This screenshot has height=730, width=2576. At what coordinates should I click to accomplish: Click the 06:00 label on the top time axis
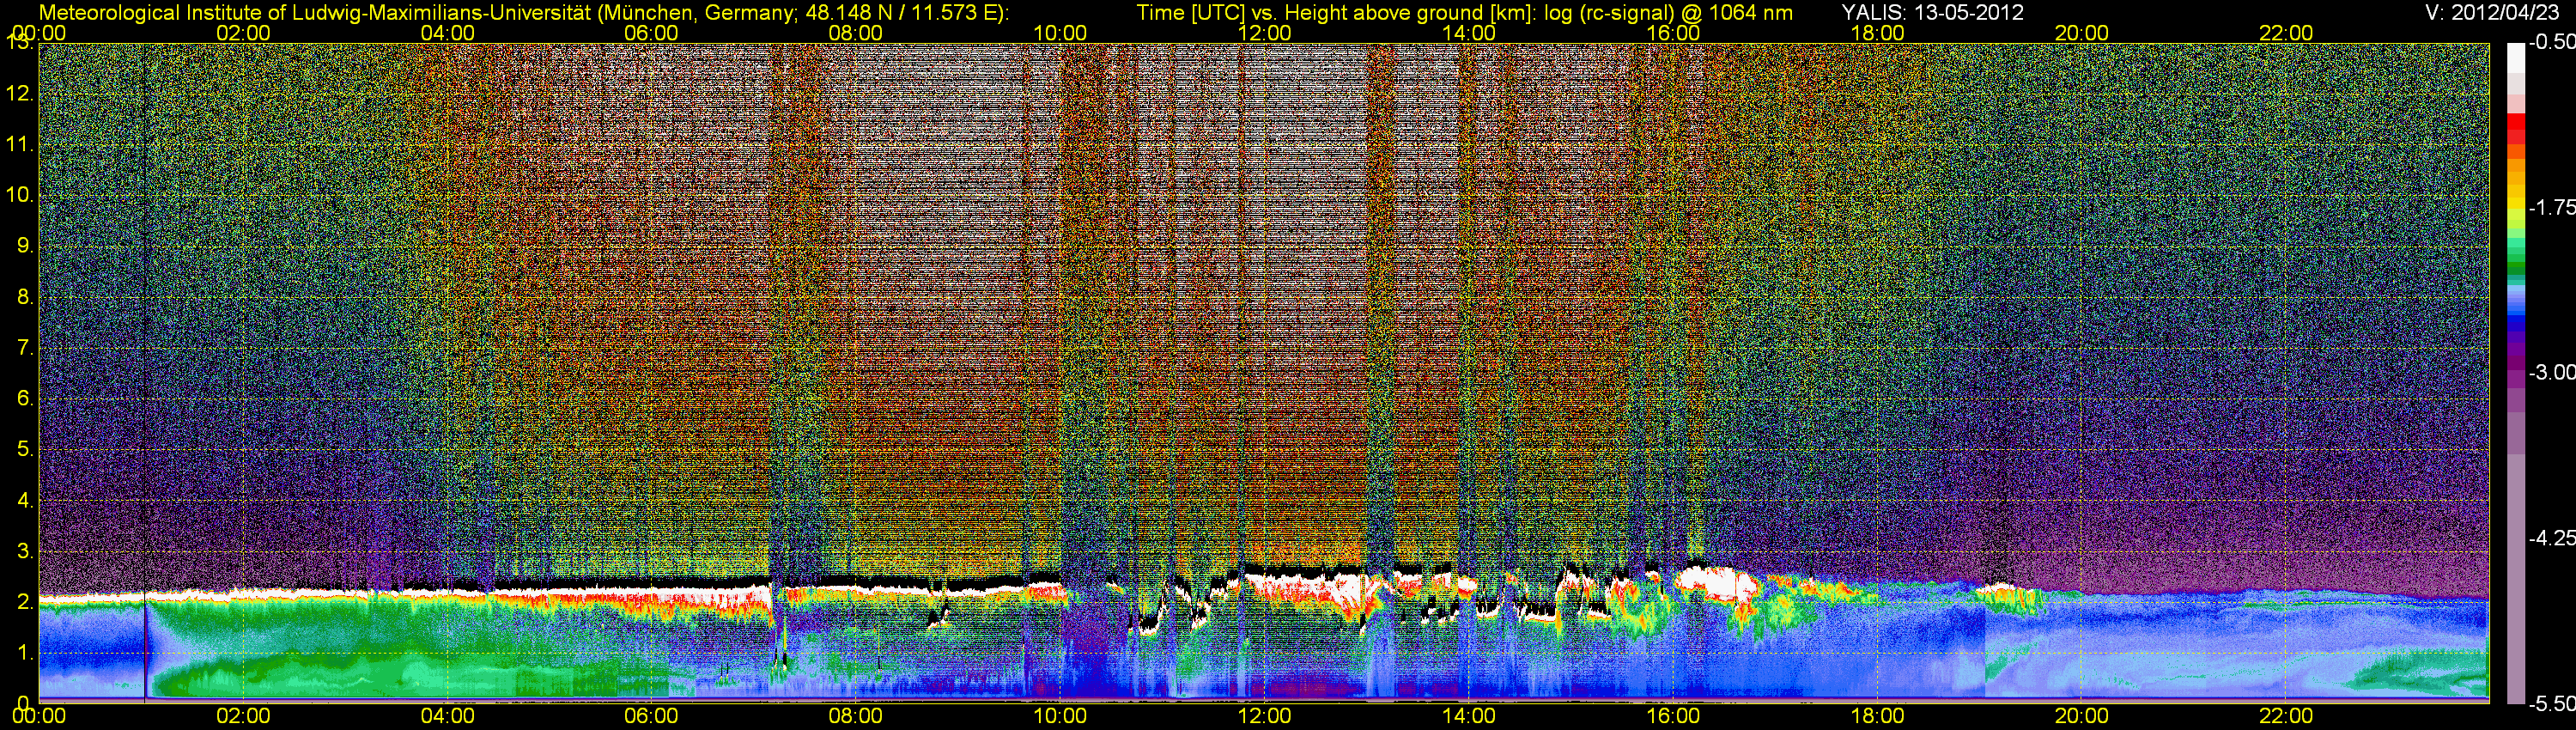651,33
